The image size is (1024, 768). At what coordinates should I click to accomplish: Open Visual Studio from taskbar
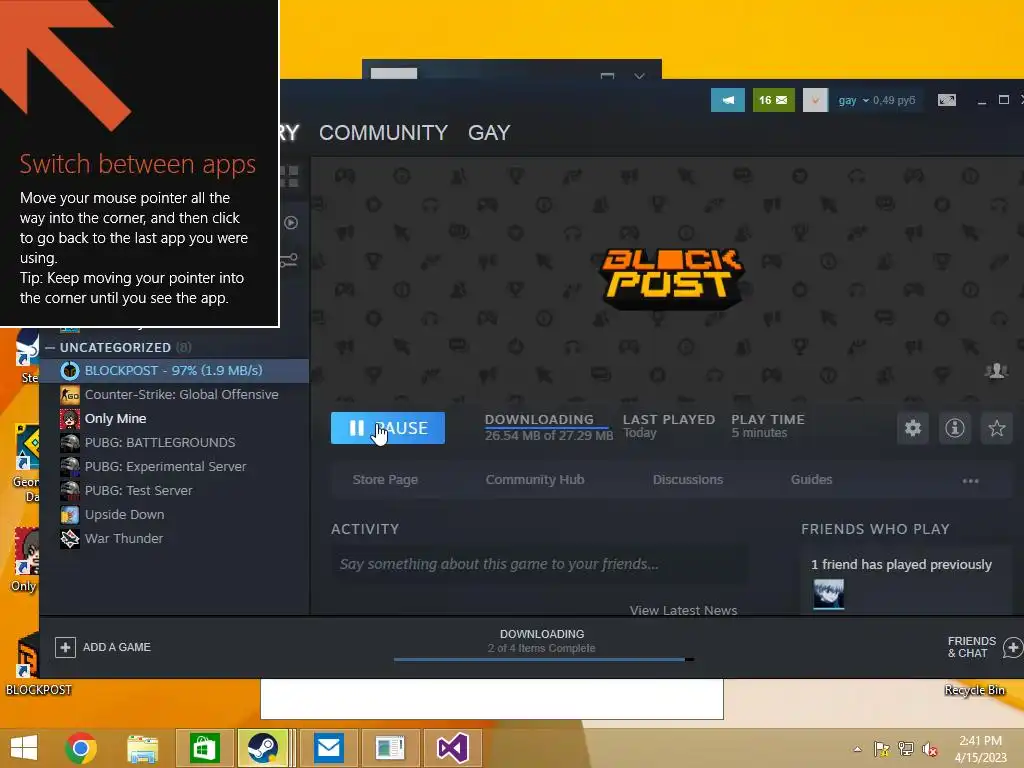coord(453,748)
